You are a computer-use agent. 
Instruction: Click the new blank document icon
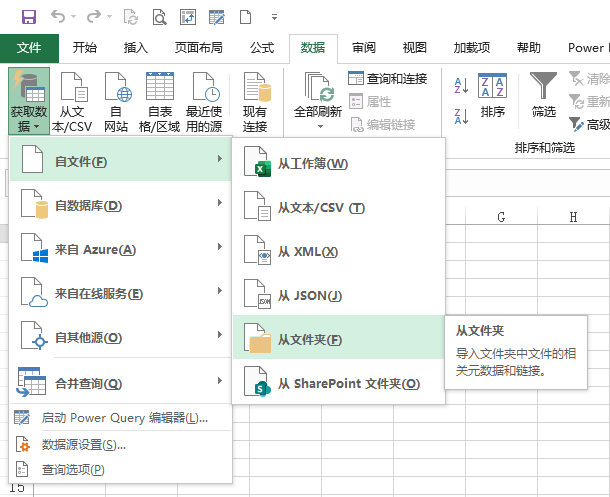(245, 17)
